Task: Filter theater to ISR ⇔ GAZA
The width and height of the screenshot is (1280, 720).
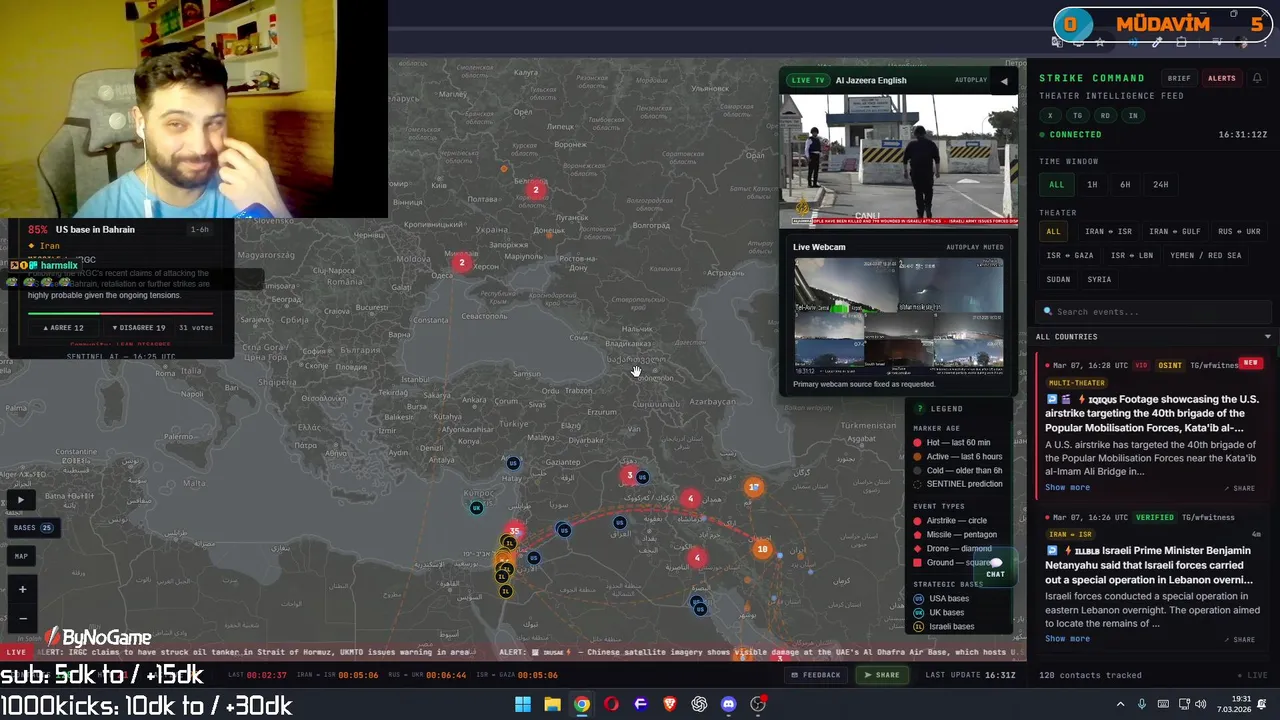Action: pyautogui.click(x=1070, y=255)
